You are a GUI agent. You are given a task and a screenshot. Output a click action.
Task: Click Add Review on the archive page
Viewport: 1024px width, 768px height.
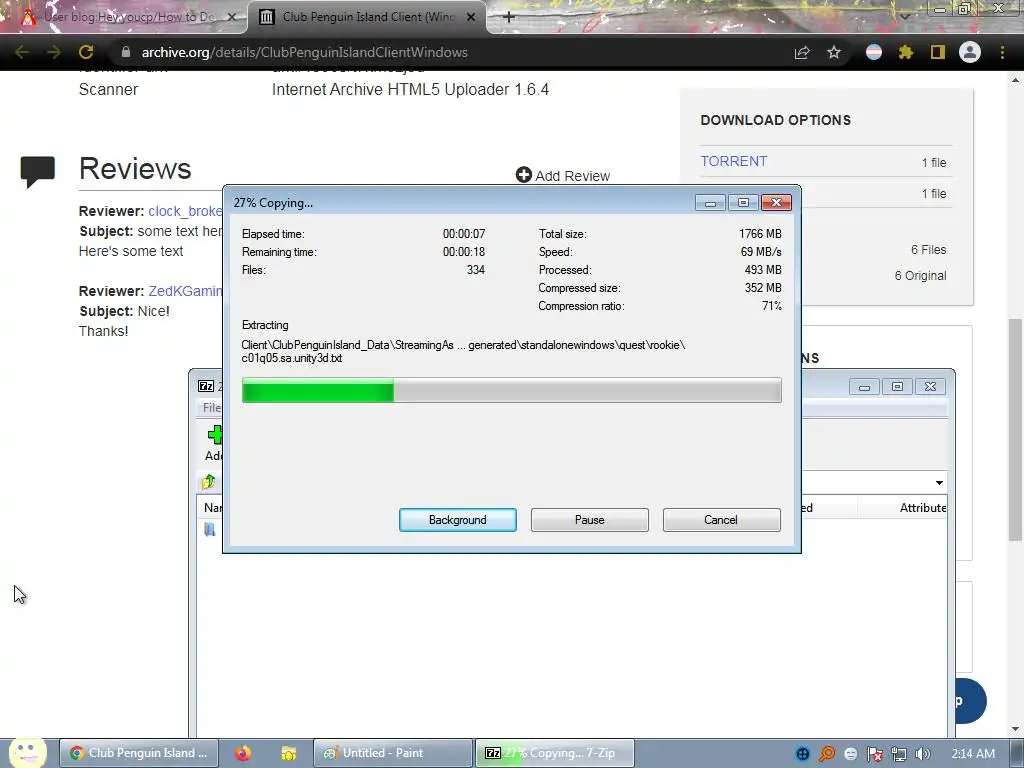562,176
